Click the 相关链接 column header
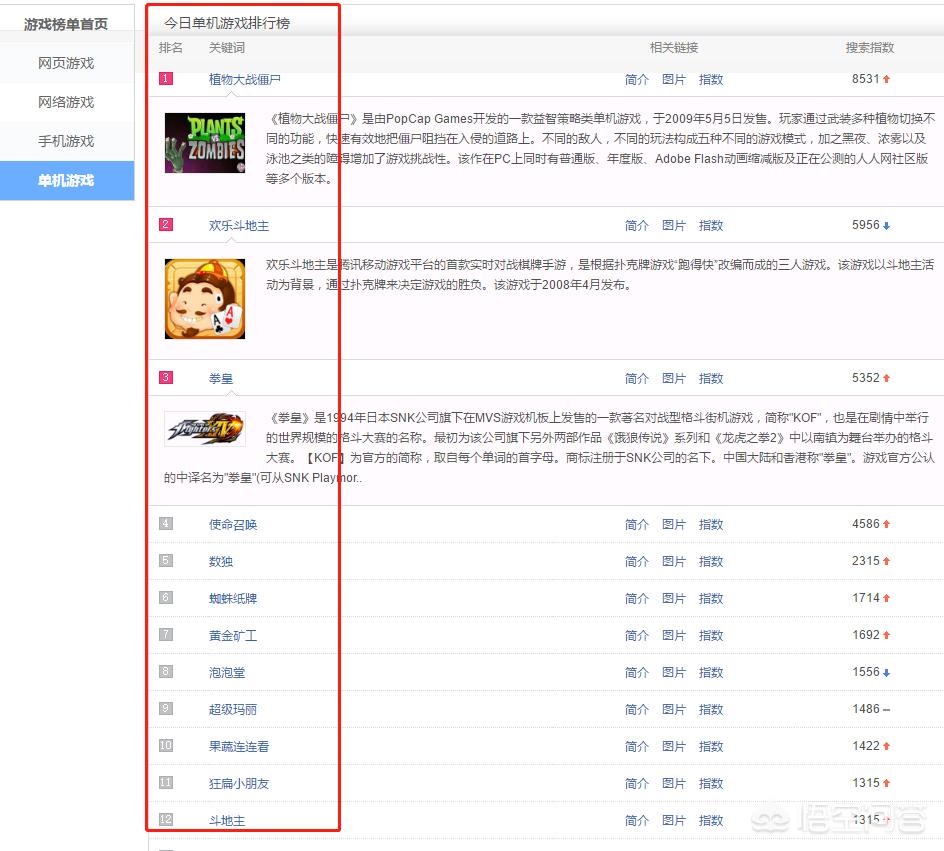Viewport: 944px width, 851px height. pos(674,48)
